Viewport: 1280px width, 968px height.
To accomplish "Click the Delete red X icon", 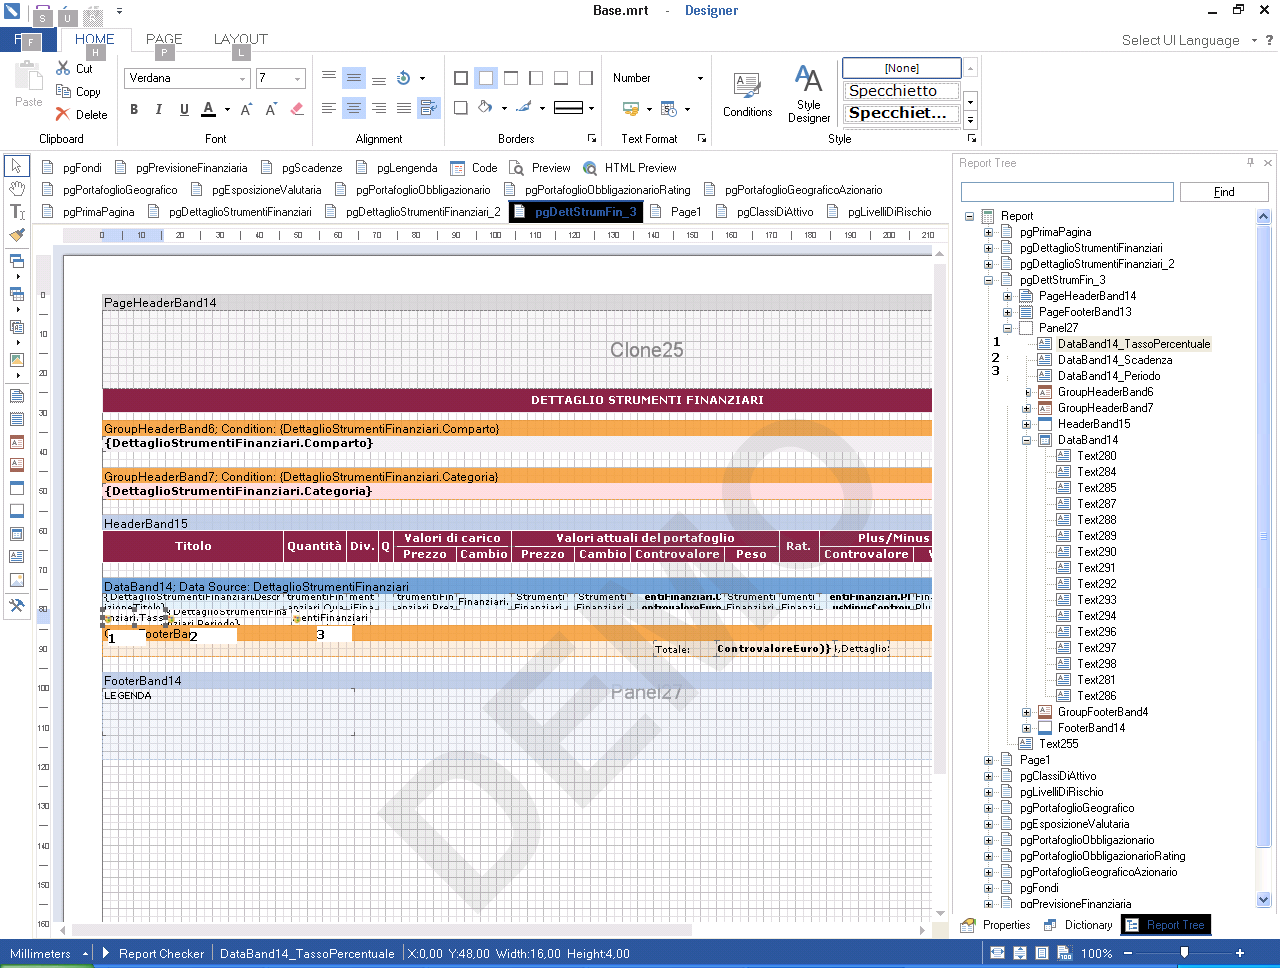I will [x=63, y=114].
